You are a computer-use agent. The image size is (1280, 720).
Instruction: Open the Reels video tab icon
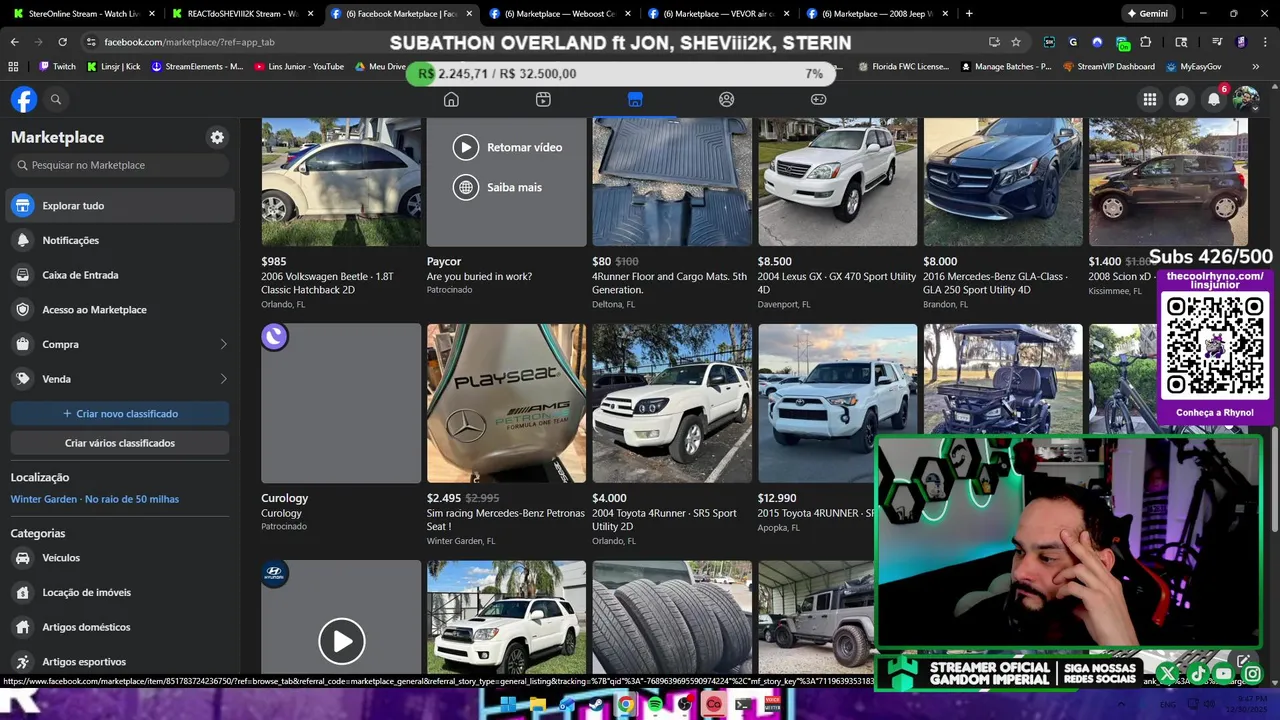pos(543,99)
